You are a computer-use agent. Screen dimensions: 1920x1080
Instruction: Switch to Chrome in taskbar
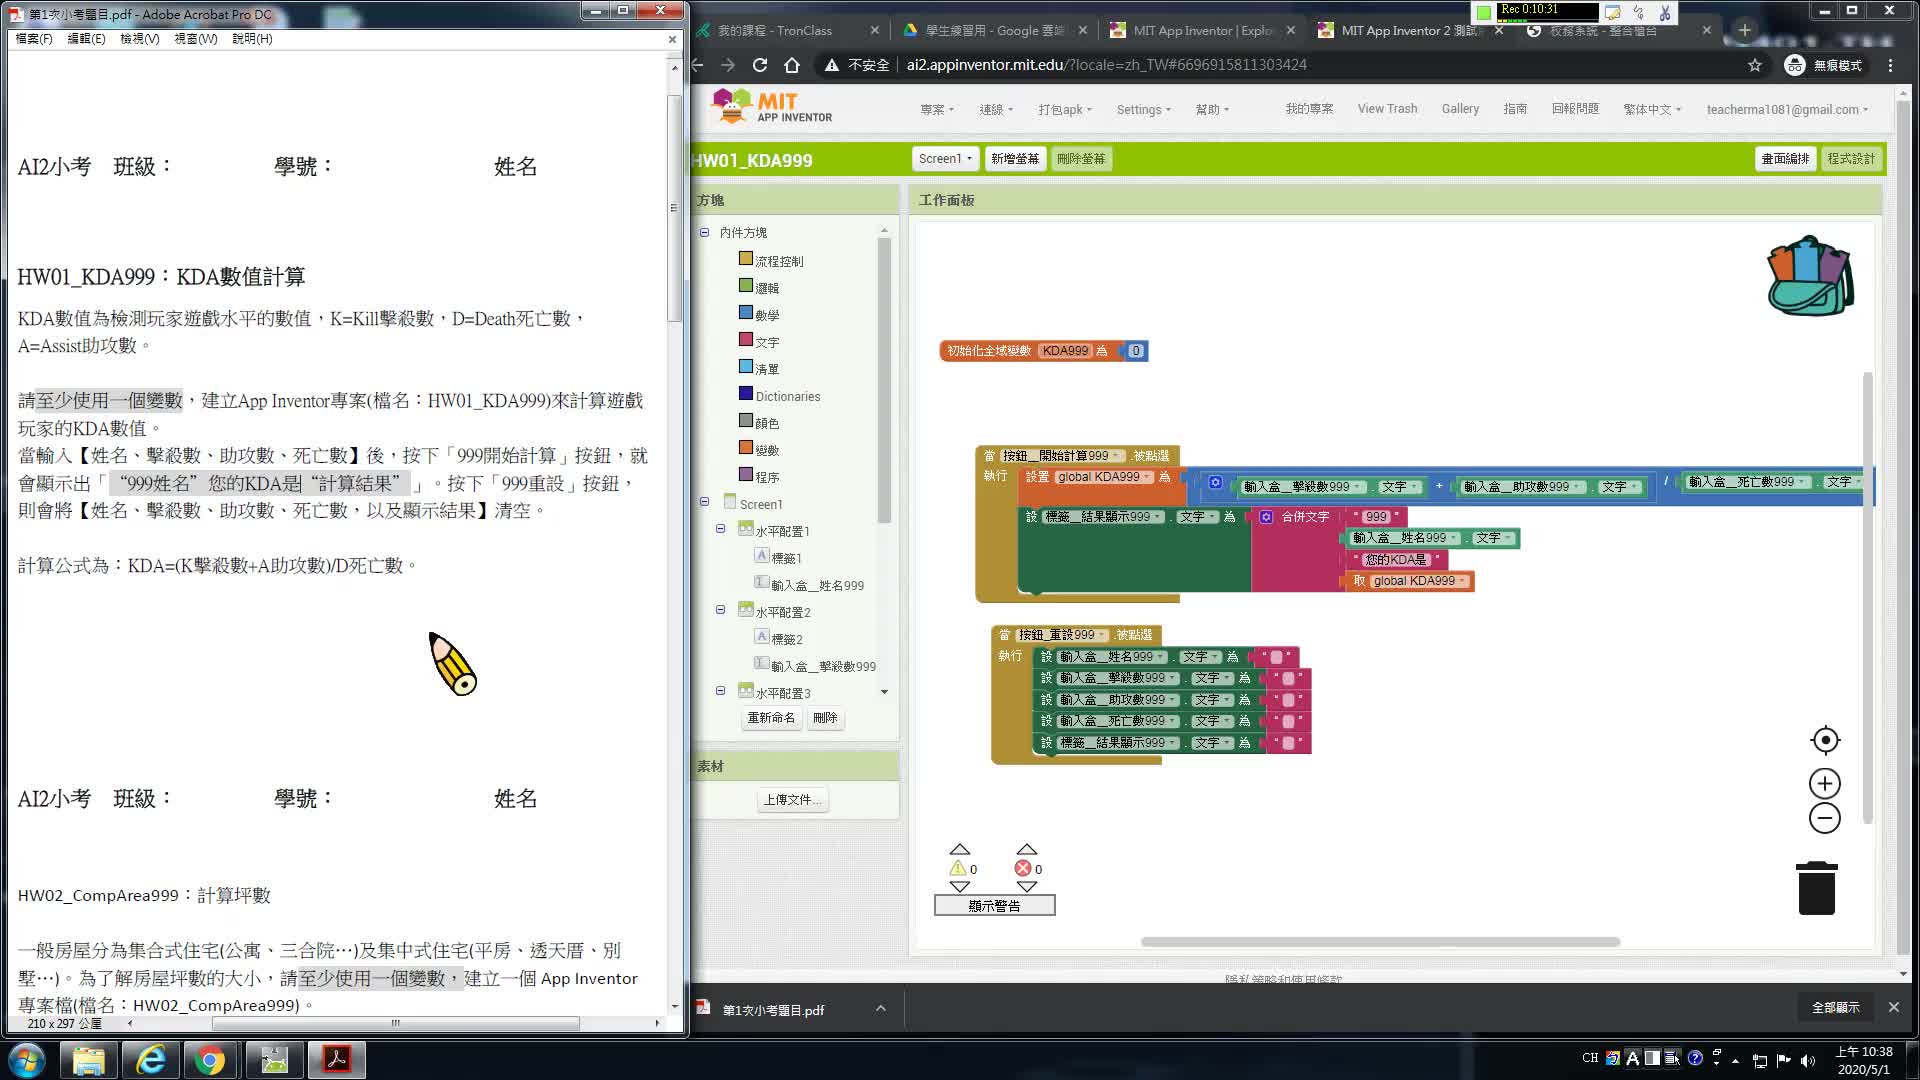(x=210, y=1060)
